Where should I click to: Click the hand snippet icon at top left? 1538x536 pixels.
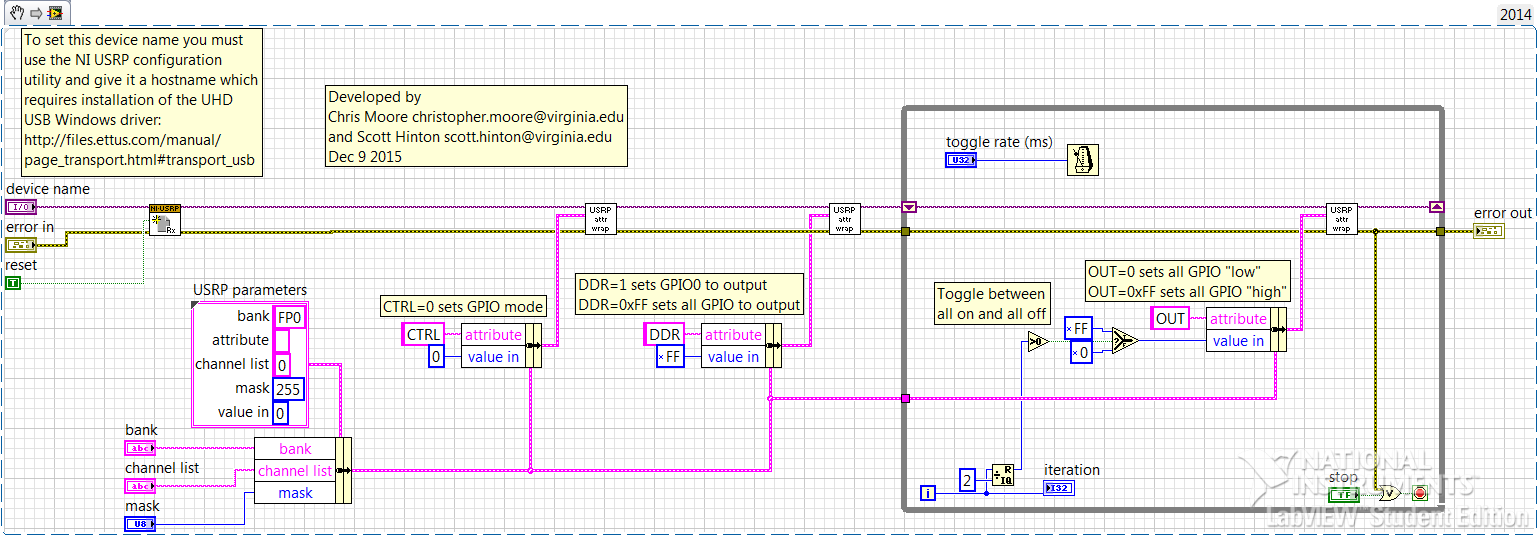[16, 13]
